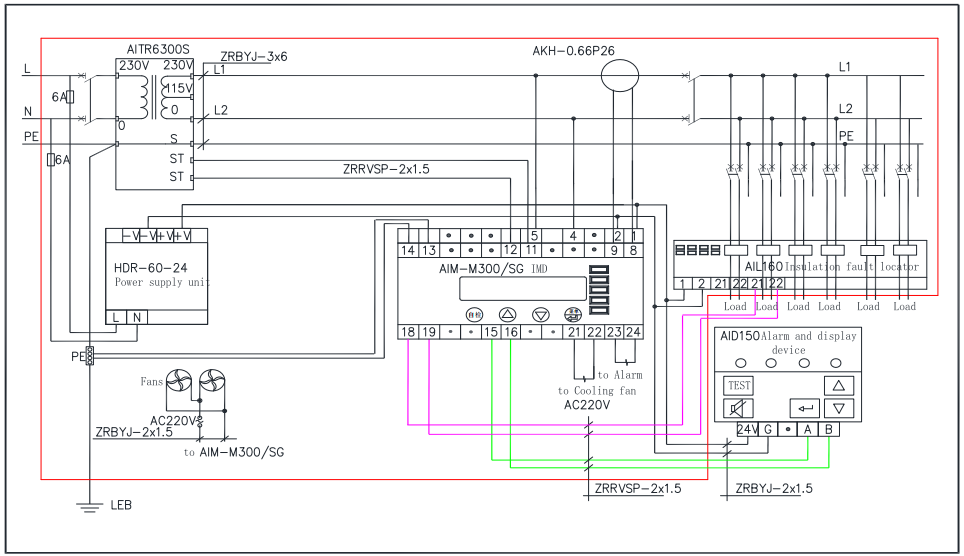Click the down arrow button on AIM-M300/SG
The height and width of the screenshot is (556, 964).
click(540, 315)
